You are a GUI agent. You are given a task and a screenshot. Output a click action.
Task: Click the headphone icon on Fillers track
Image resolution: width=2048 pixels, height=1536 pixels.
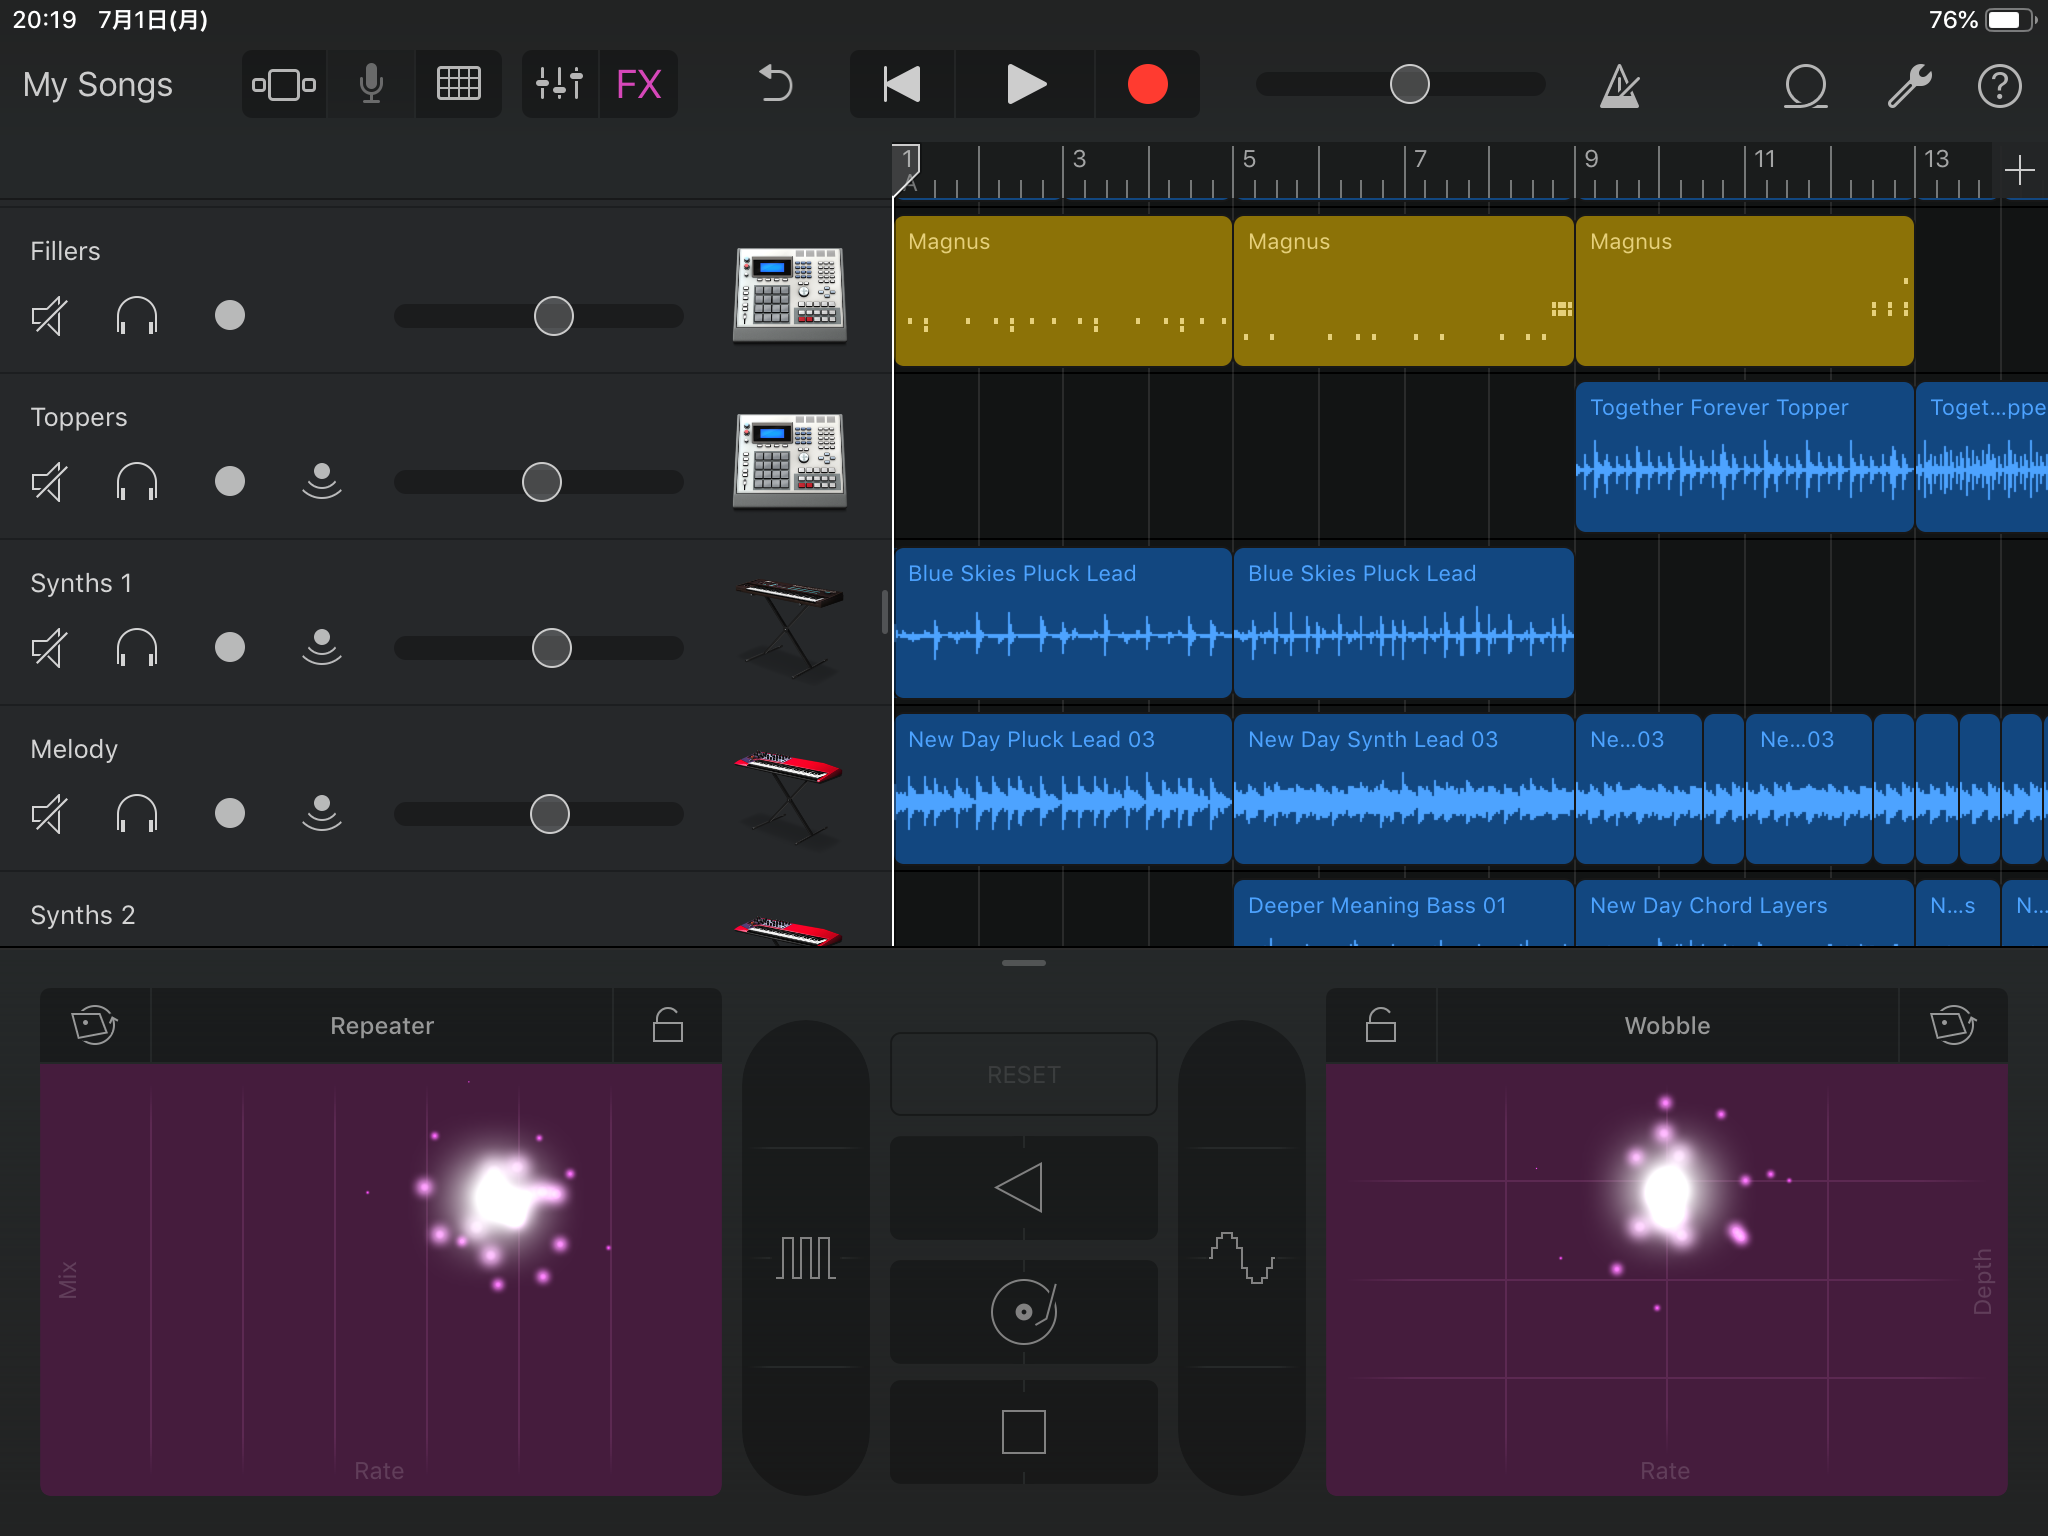(137, 315)
